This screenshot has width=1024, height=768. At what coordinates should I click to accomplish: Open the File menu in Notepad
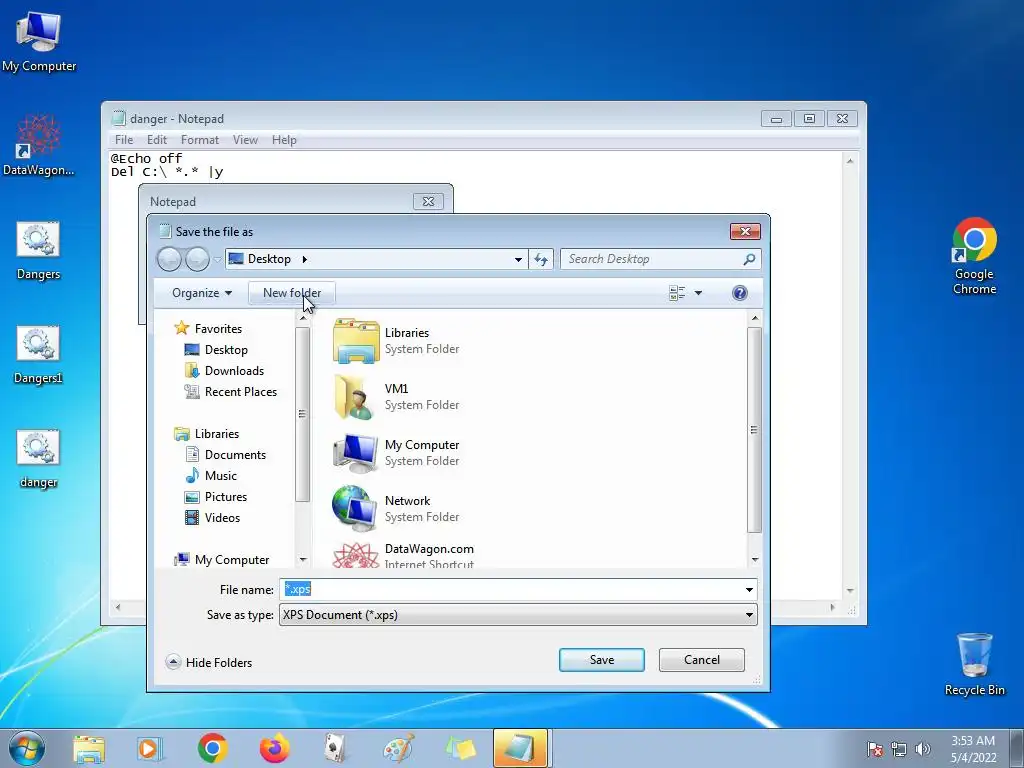pyautogui.click(x=124, y=140)
